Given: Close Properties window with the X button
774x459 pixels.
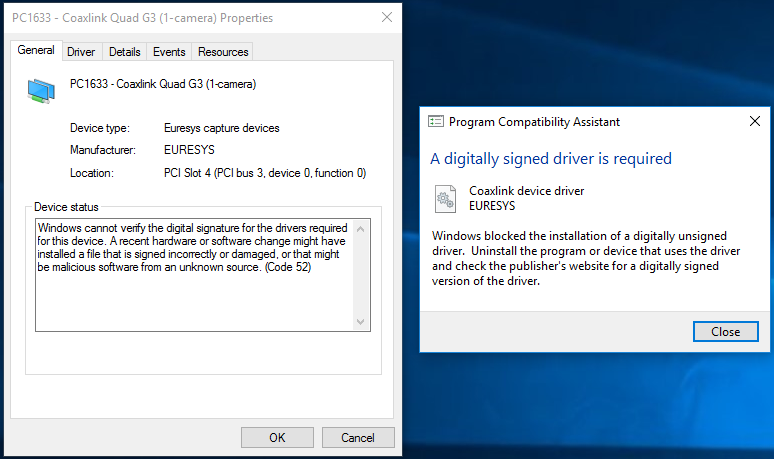Looking at the screenshot, I should (386, 18).
